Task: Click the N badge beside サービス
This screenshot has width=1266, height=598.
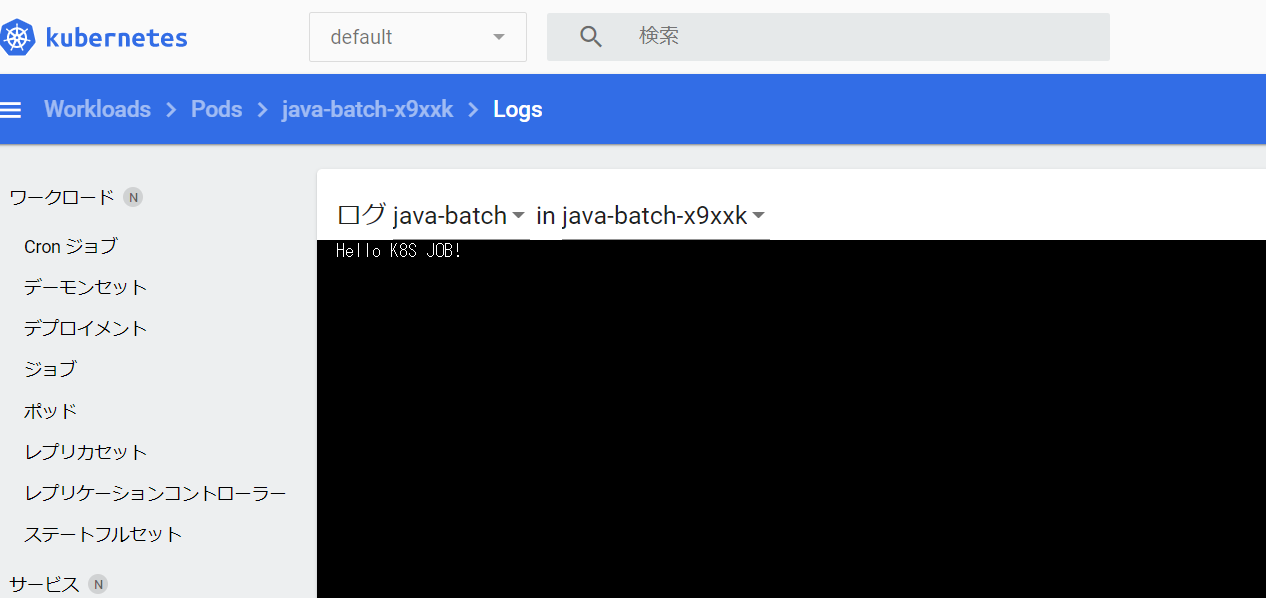Action: tap(98, 584)
